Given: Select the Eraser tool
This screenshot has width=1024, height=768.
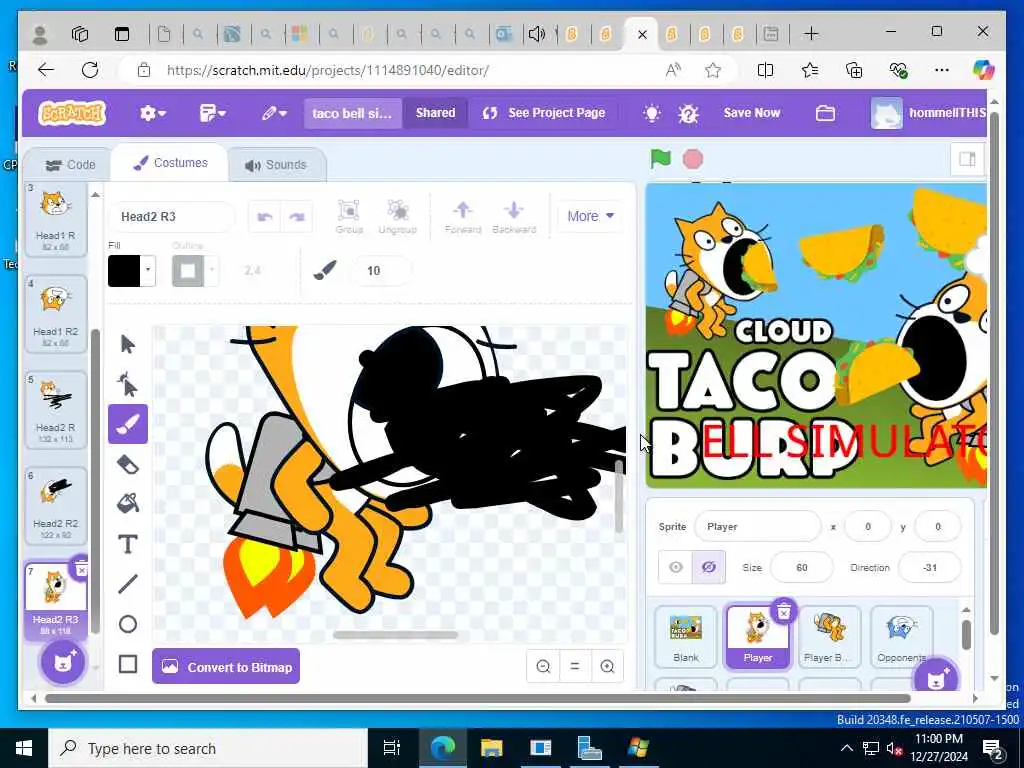Looking at the screenshot, I should tap(127, 464).
